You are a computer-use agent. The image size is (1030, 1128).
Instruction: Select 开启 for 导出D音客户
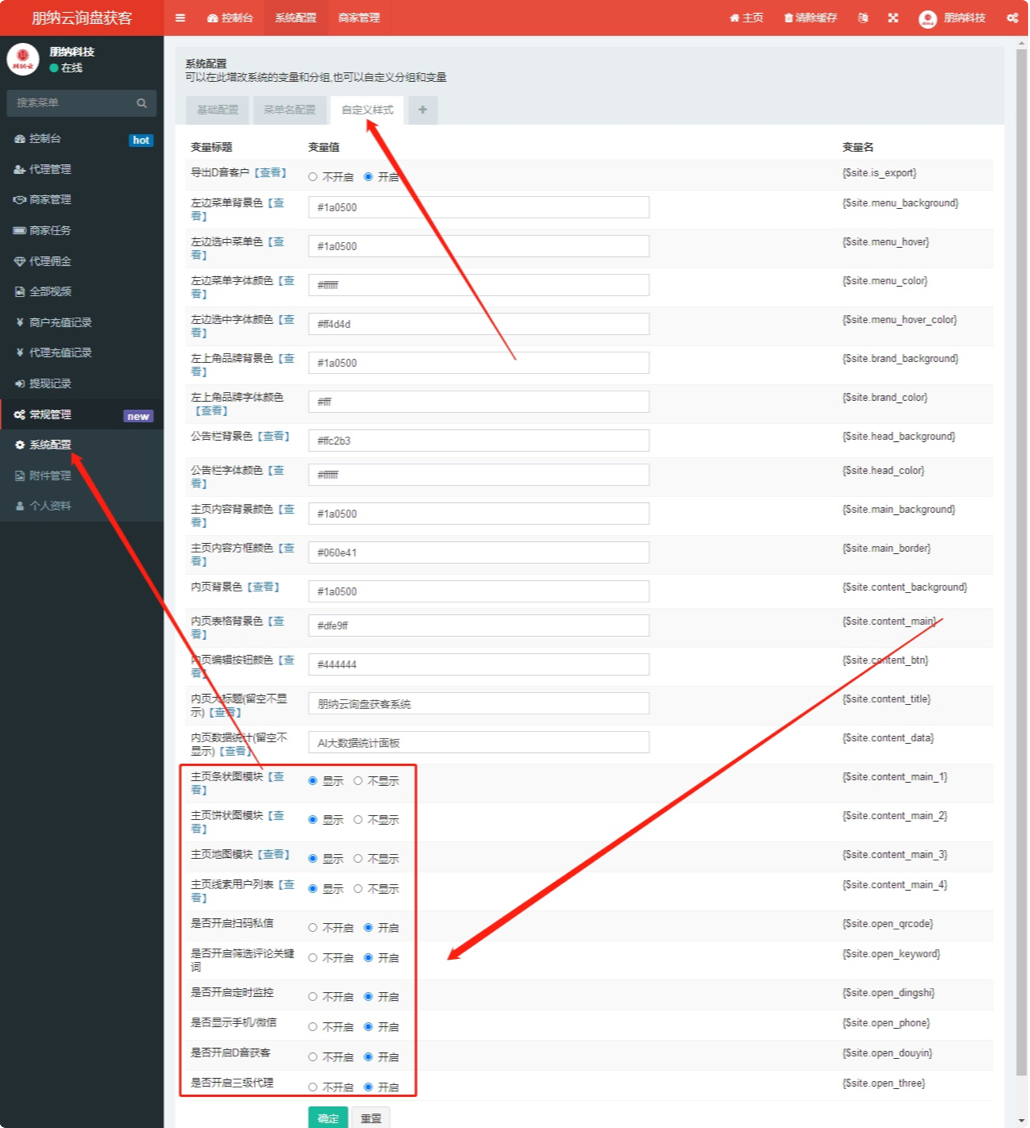pyautogui.click(x=368, y=177)
